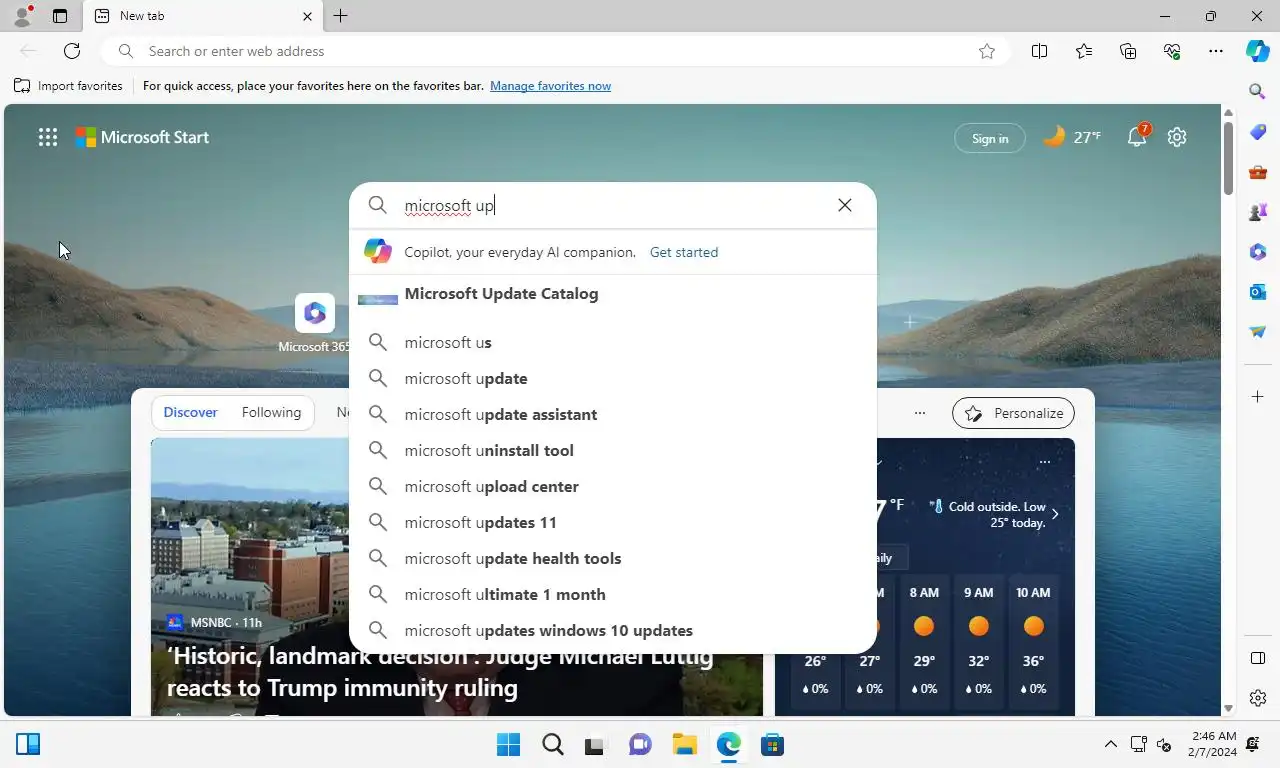Switch to the Following tab
1280x768 pixels.
(x=271, y=412)
